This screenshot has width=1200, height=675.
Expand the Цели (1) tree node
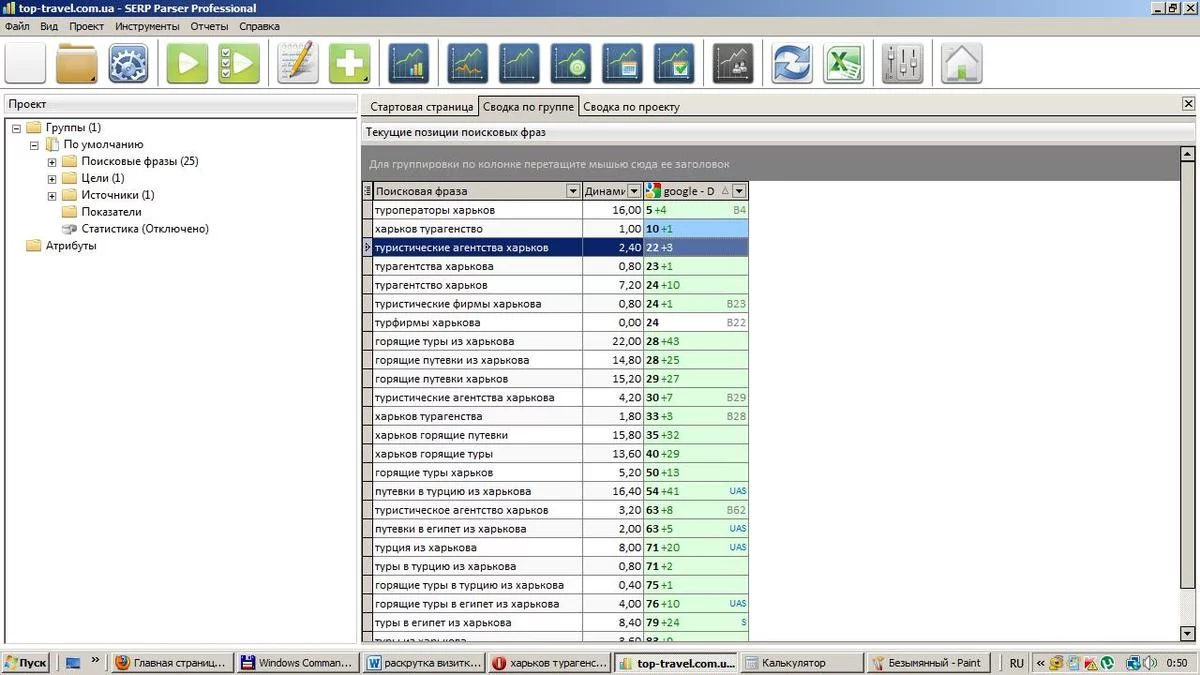52,179
